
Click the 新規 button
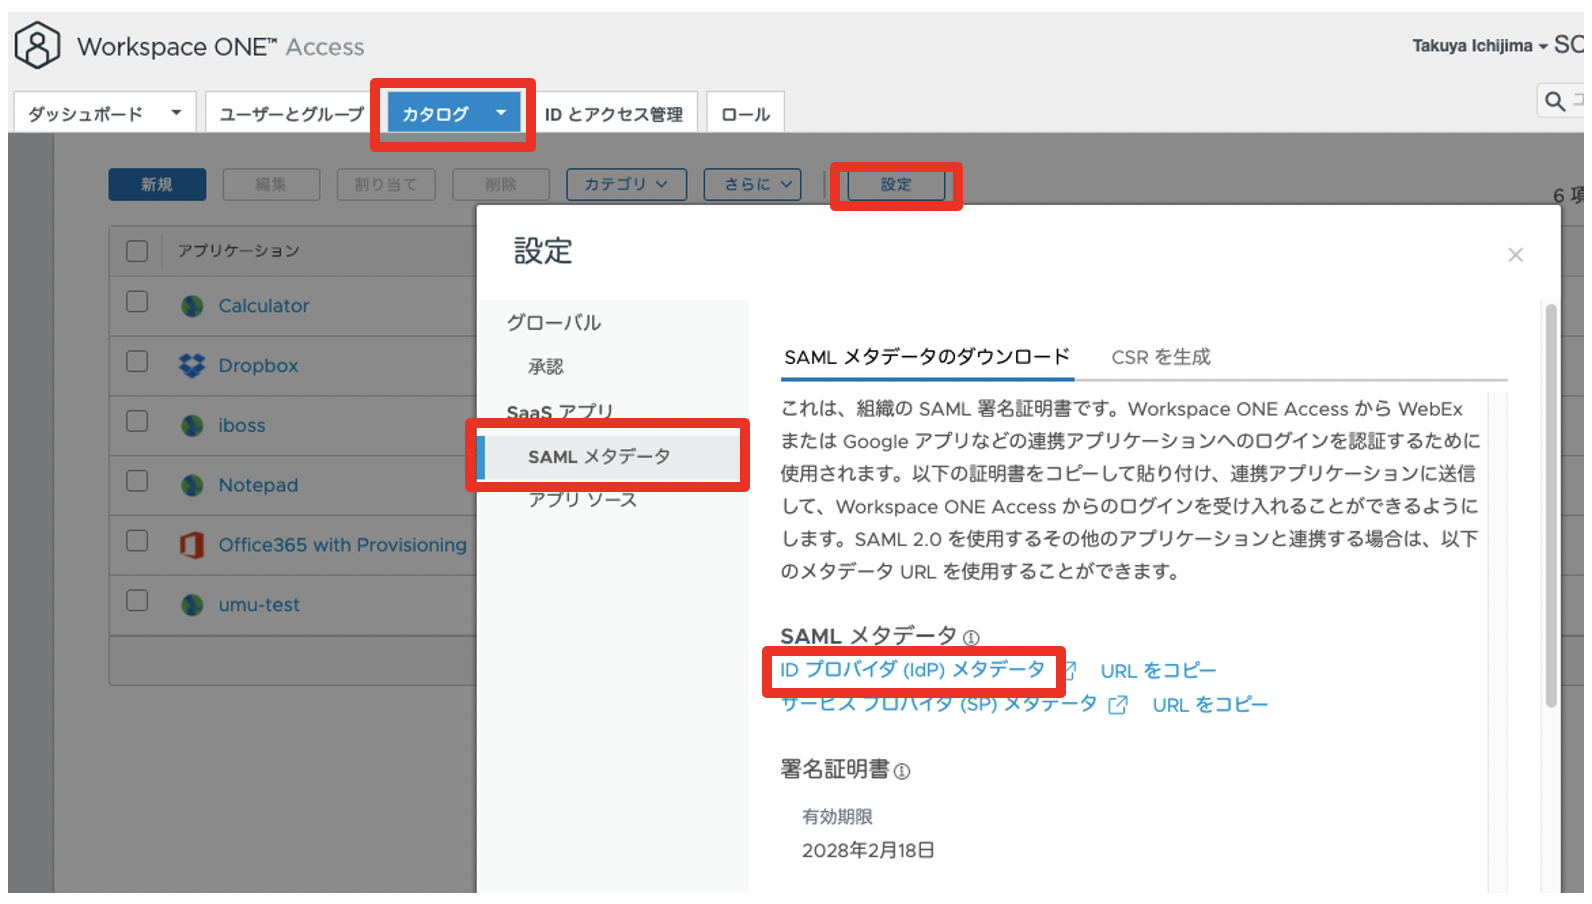(157, 184)
